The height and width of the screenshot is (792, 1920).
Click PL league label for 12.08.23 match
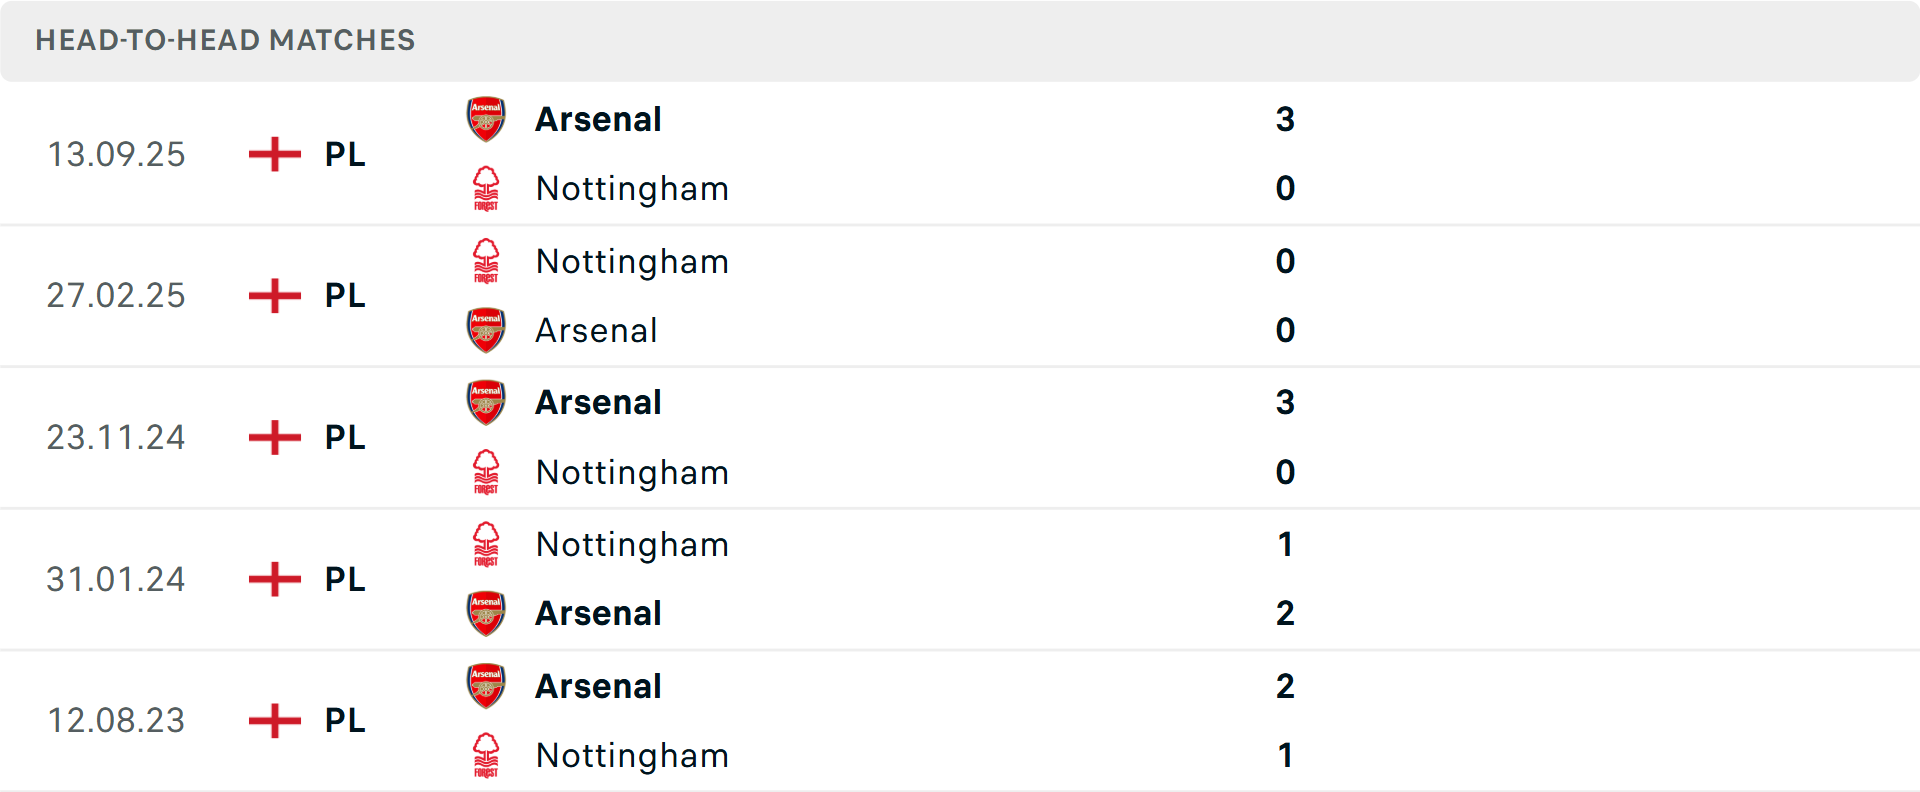tap(345, 720)
